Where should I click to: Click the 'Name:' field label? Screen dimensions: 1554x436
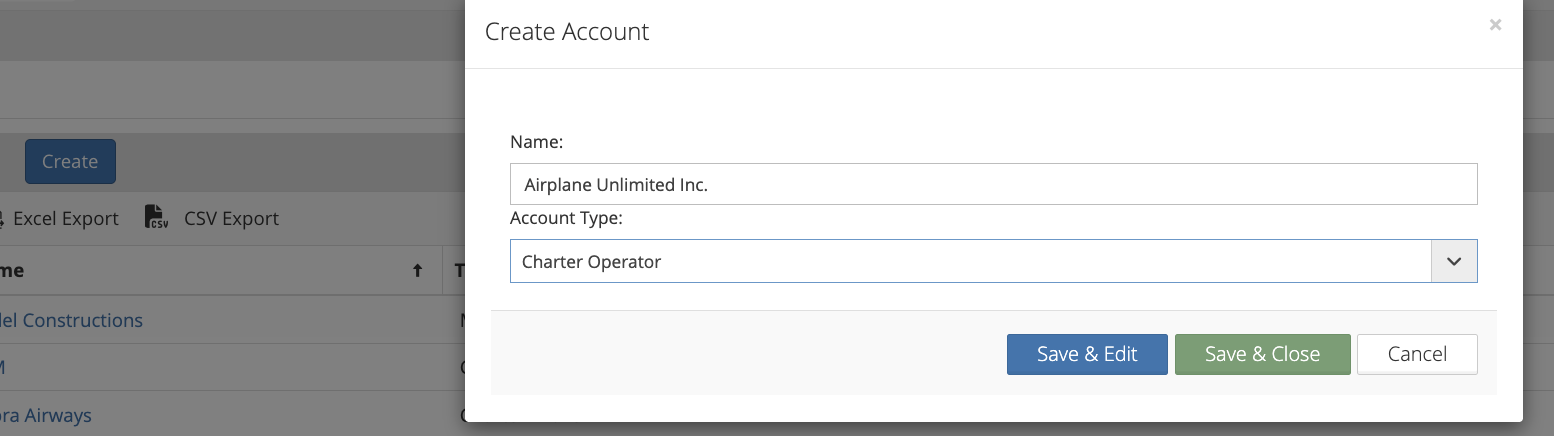coord(537,142)
